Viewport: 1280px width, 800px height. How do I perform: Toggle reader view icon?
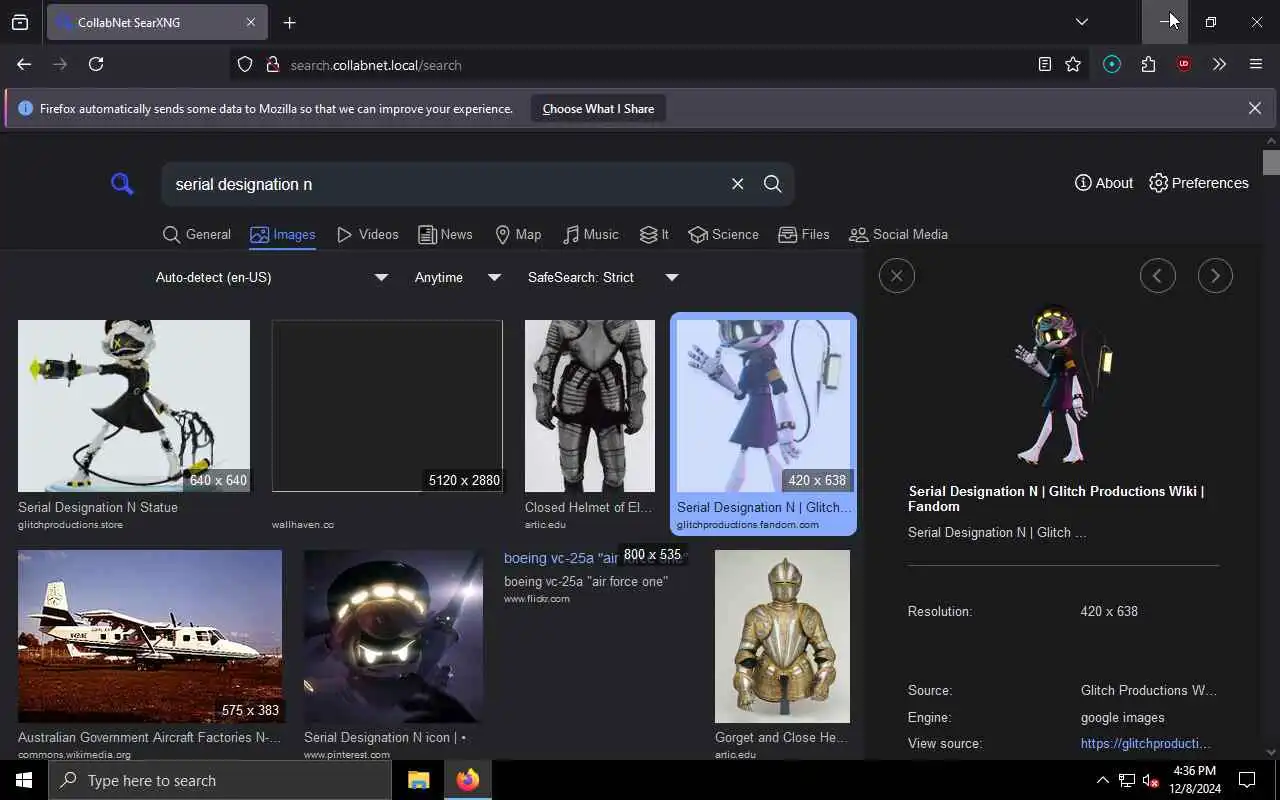point(1045,64)
